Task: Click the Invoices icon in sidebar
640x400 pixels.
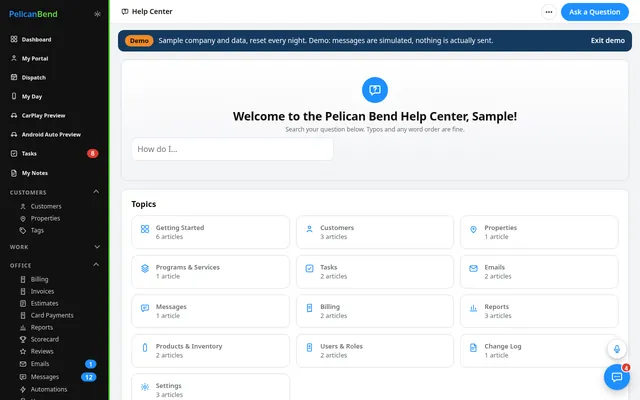Action: coord(23,291)
